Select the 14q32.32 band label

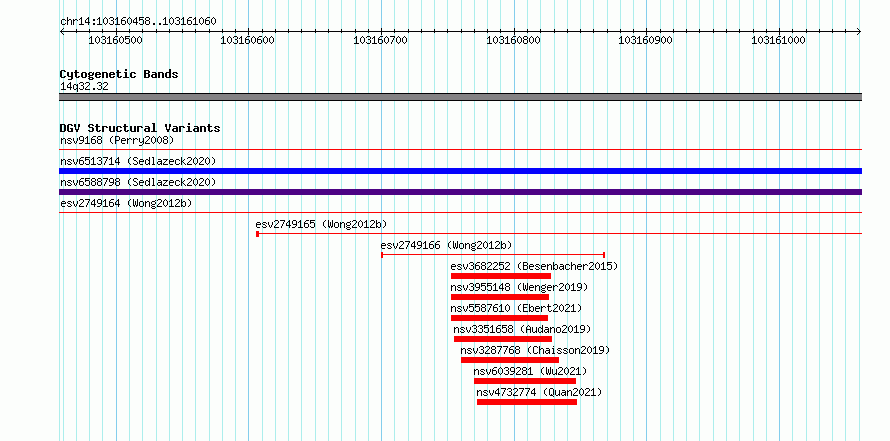click(x=84, y=87)
